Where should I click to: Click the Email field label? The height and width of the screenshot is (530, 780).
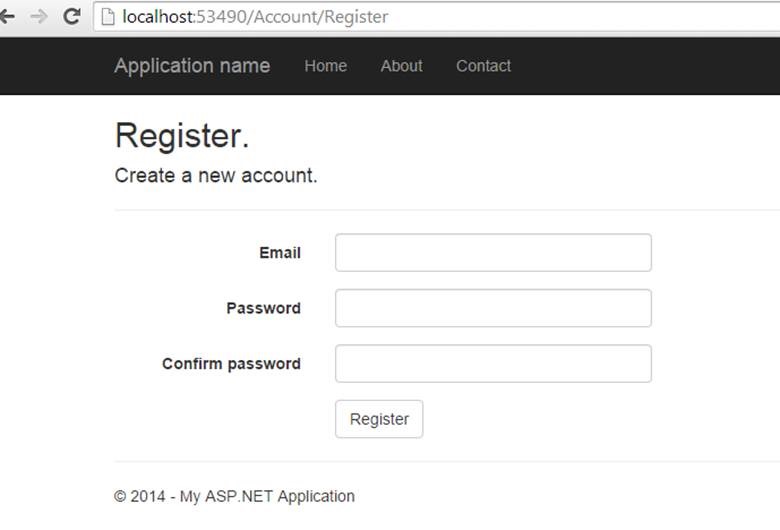click(280, 253)
